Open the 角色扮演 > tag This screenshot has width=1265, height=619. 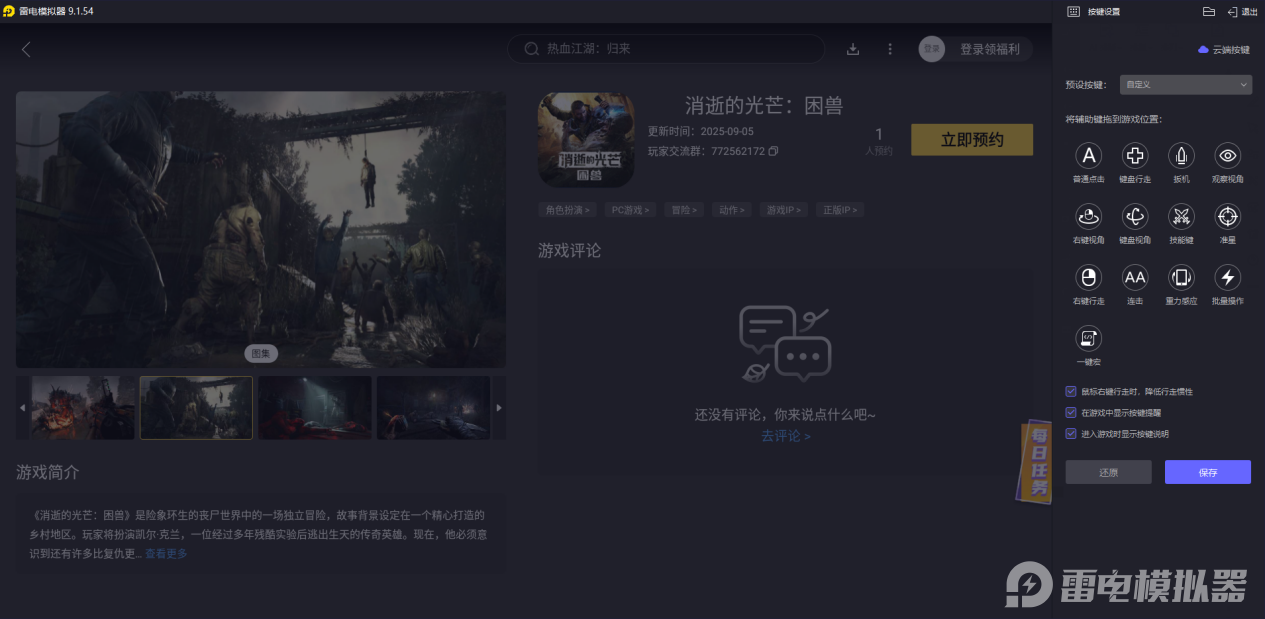(567, 210)
